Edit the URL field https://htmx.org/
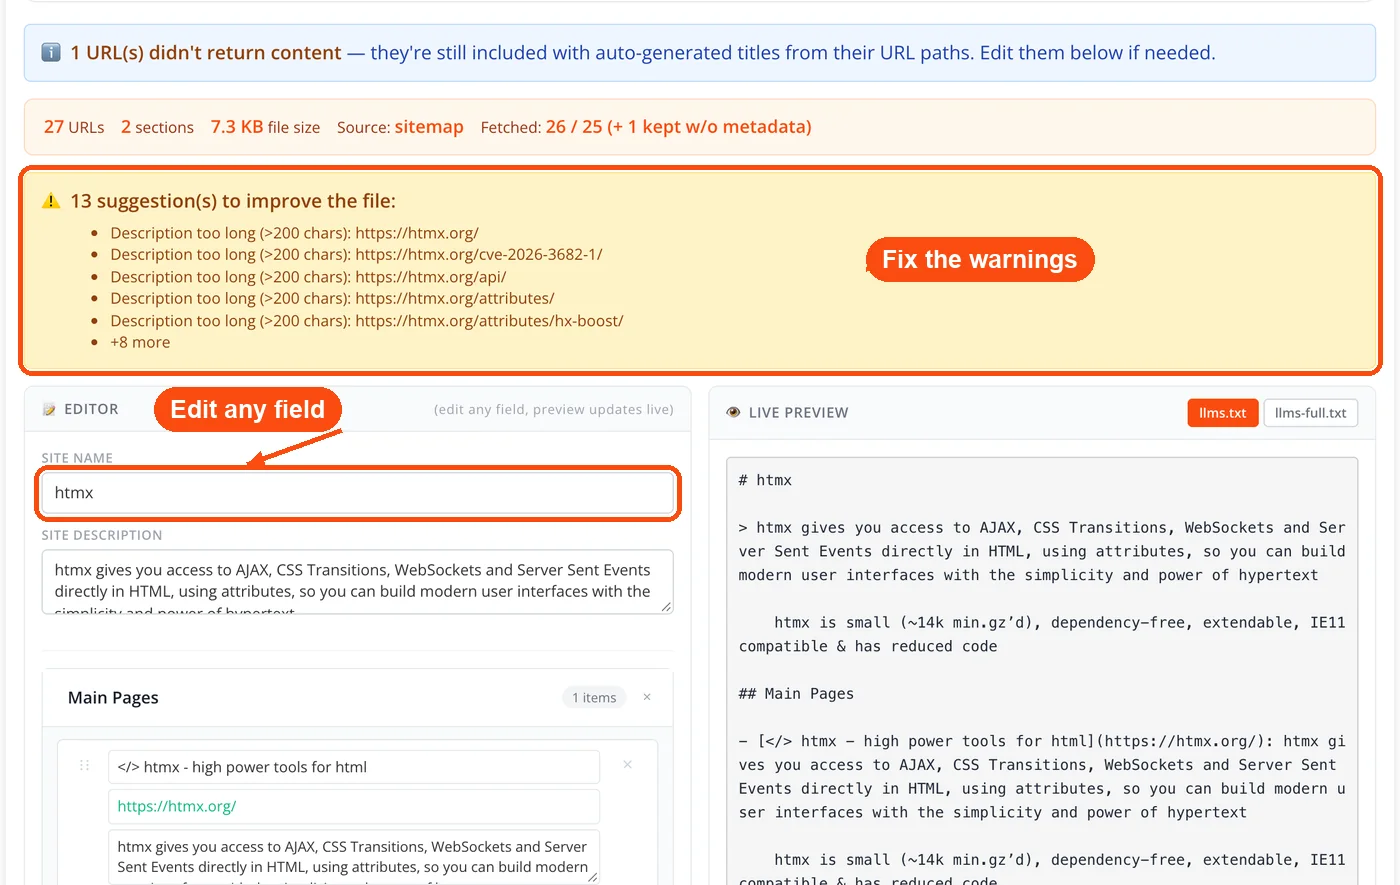The image size is (1400, 885). coord(354,806)
